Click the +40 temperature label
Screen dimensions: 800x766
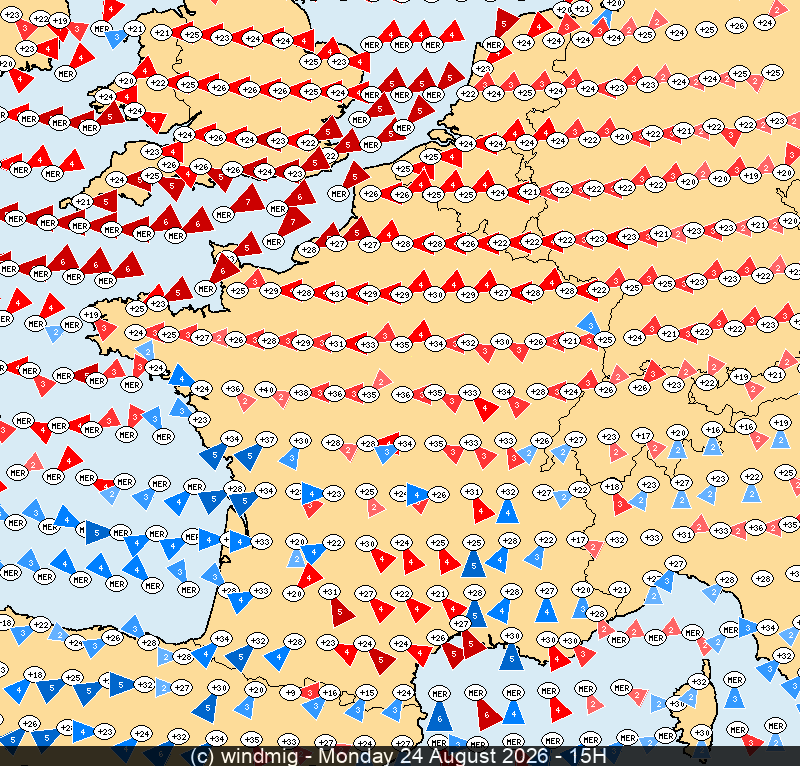(265, 390)
